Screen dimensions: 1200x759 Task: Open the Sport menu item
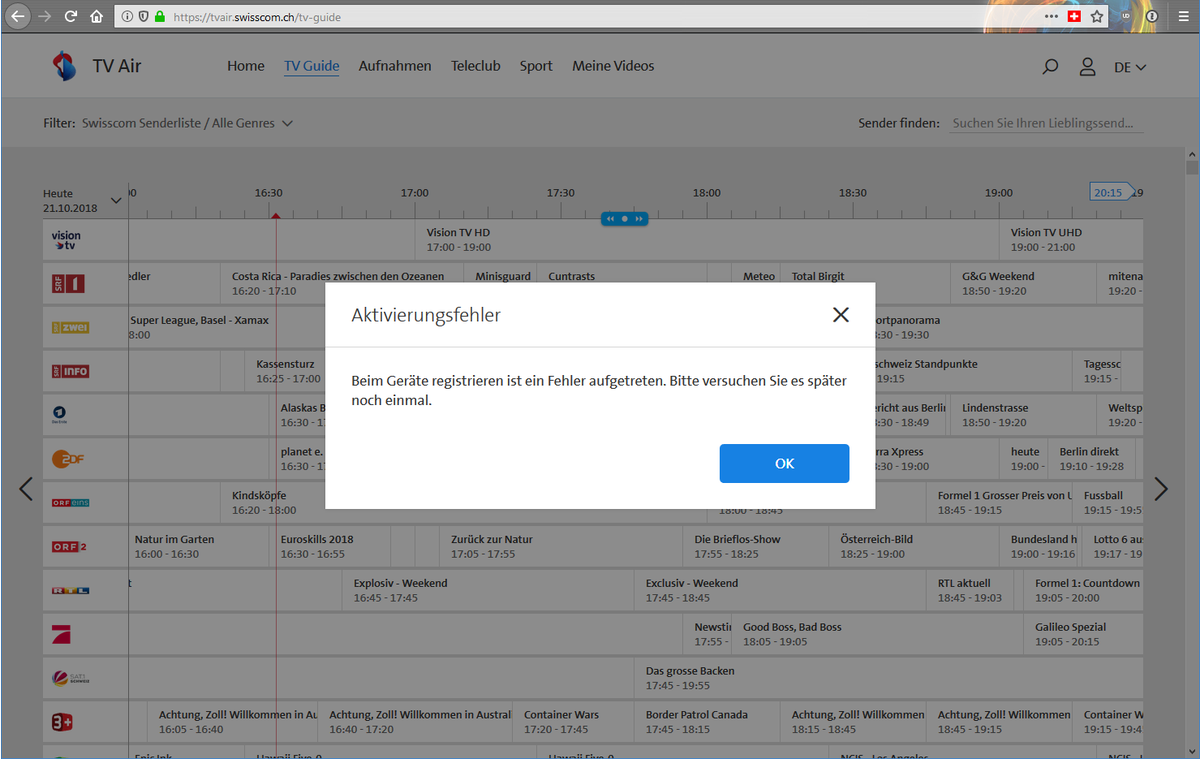tap(536, 66)
